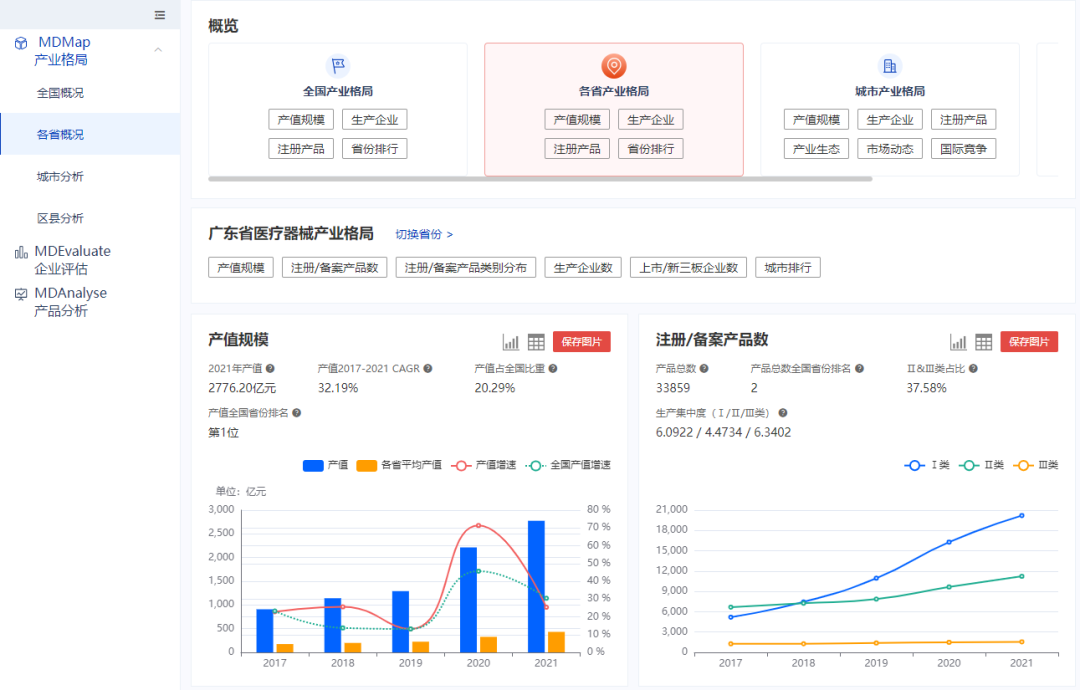Click the hamburger icon atop the sidebar

pyautogui.click(x=159, y=14)
